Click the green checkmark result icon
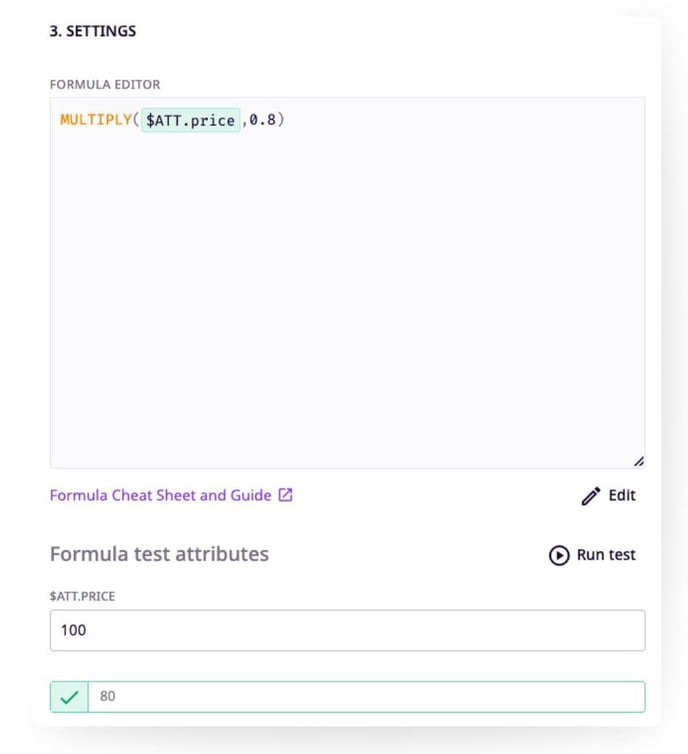This screenshot has height=754, width=688. (x=69, y=697)
